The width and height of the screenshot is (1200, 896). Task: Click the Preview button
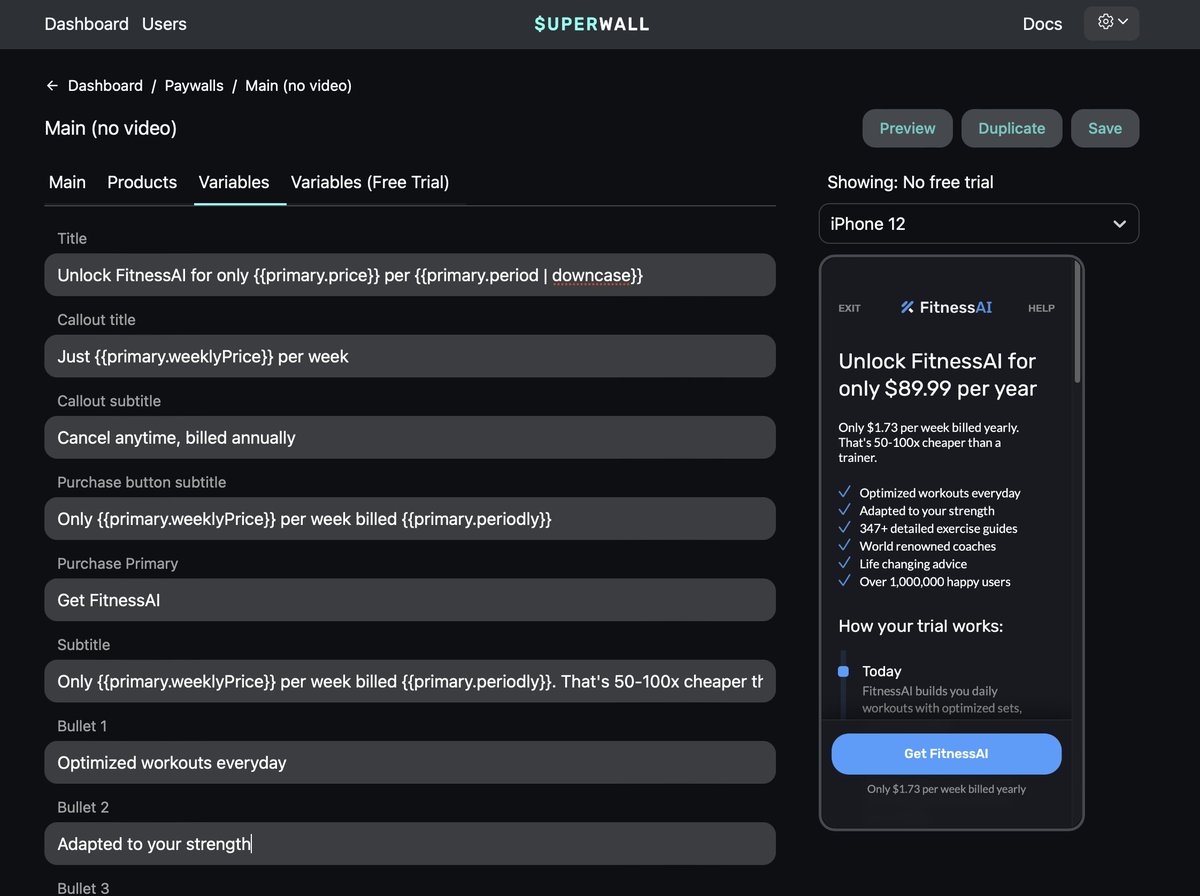pos(906,128)
